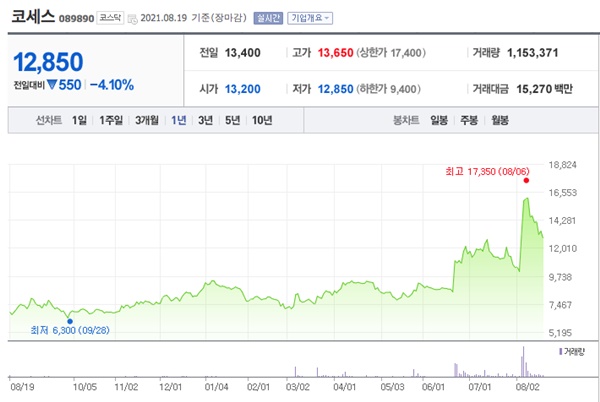The width and height of the screenshot is (600, 402).
Task: Switch to the 3개월 chart range
Action: tap(147, 120)
